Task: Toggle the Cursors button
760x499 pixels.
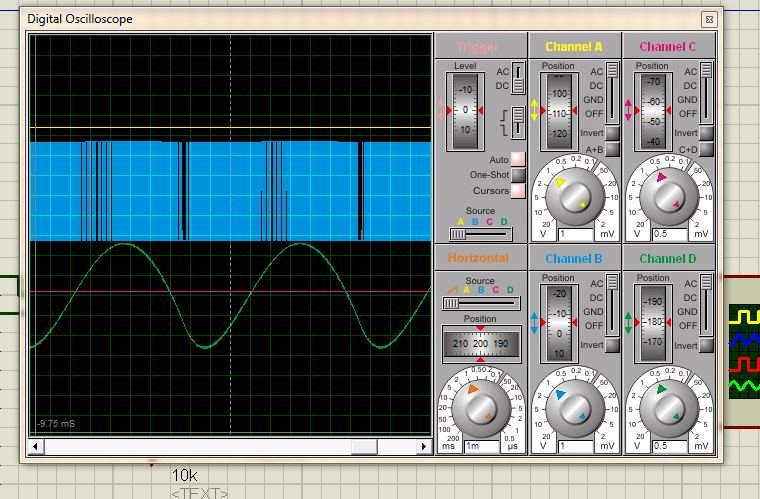Action: pyautogui.click(x=518, y=191)
